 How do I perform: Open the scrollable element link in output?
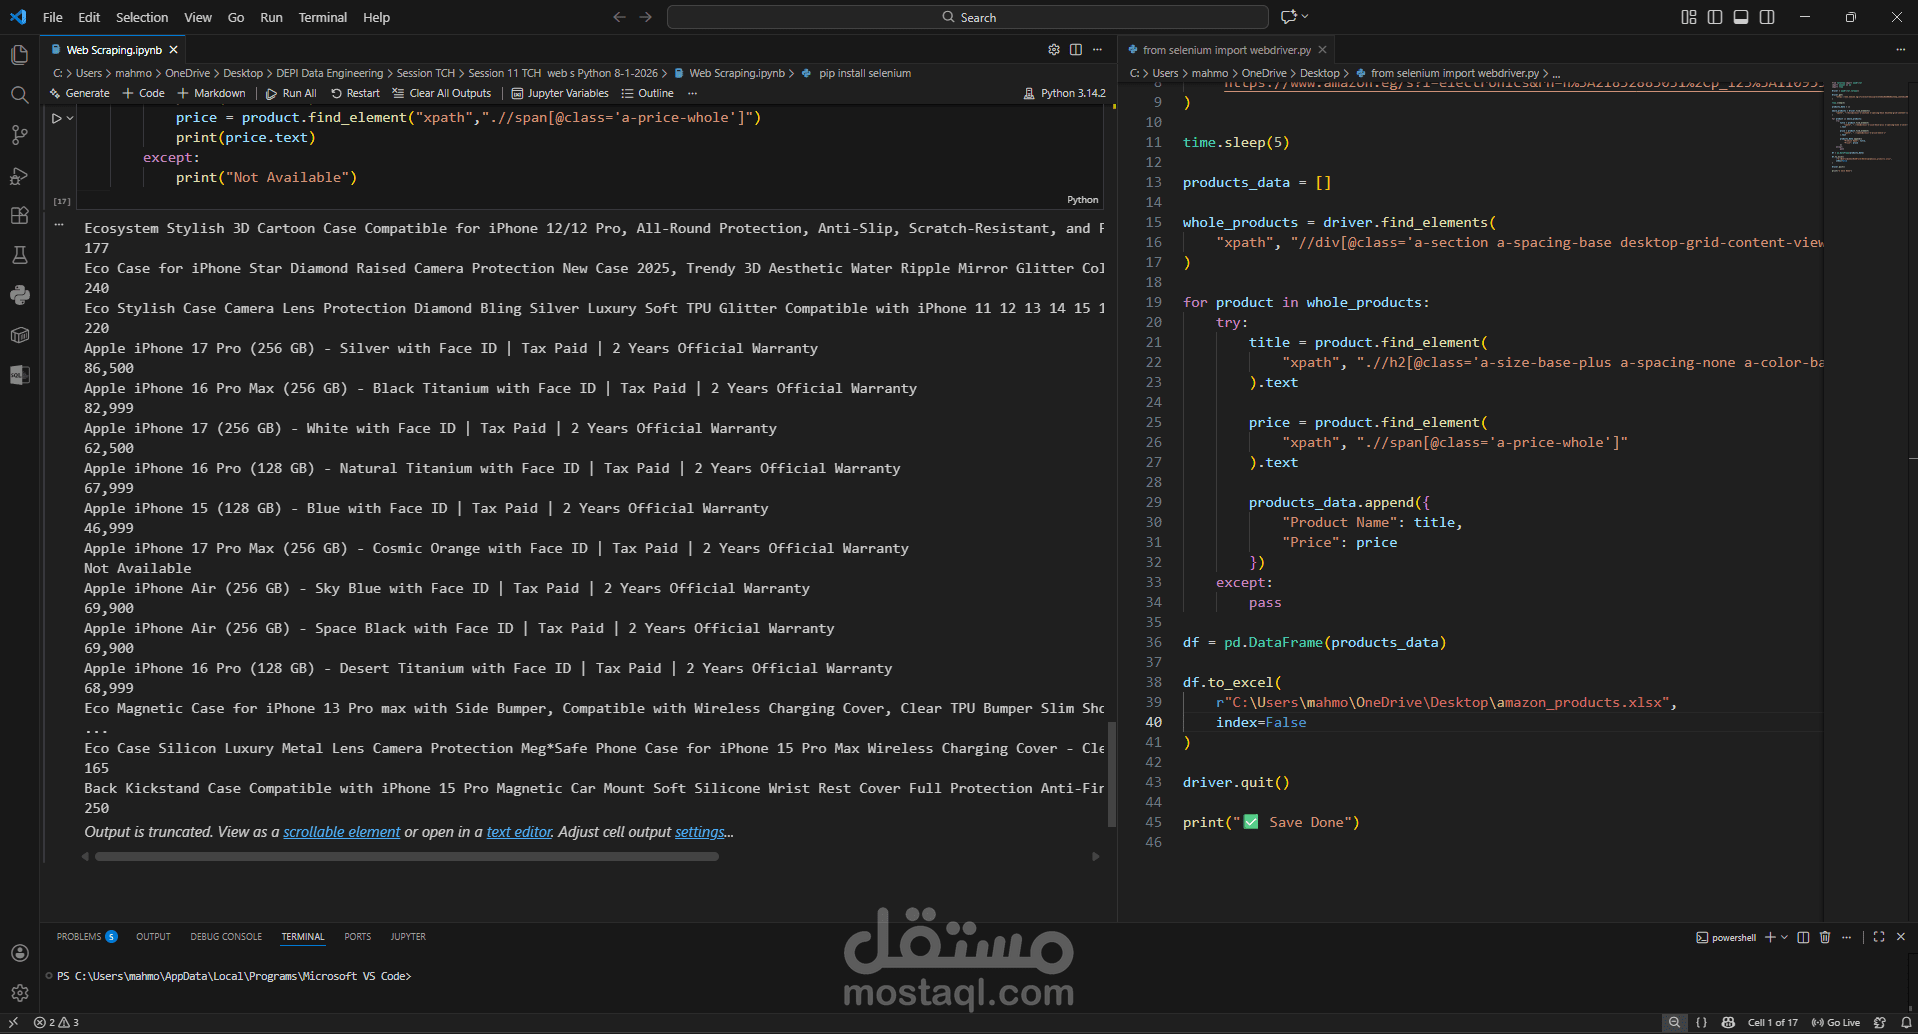(341, 832)
